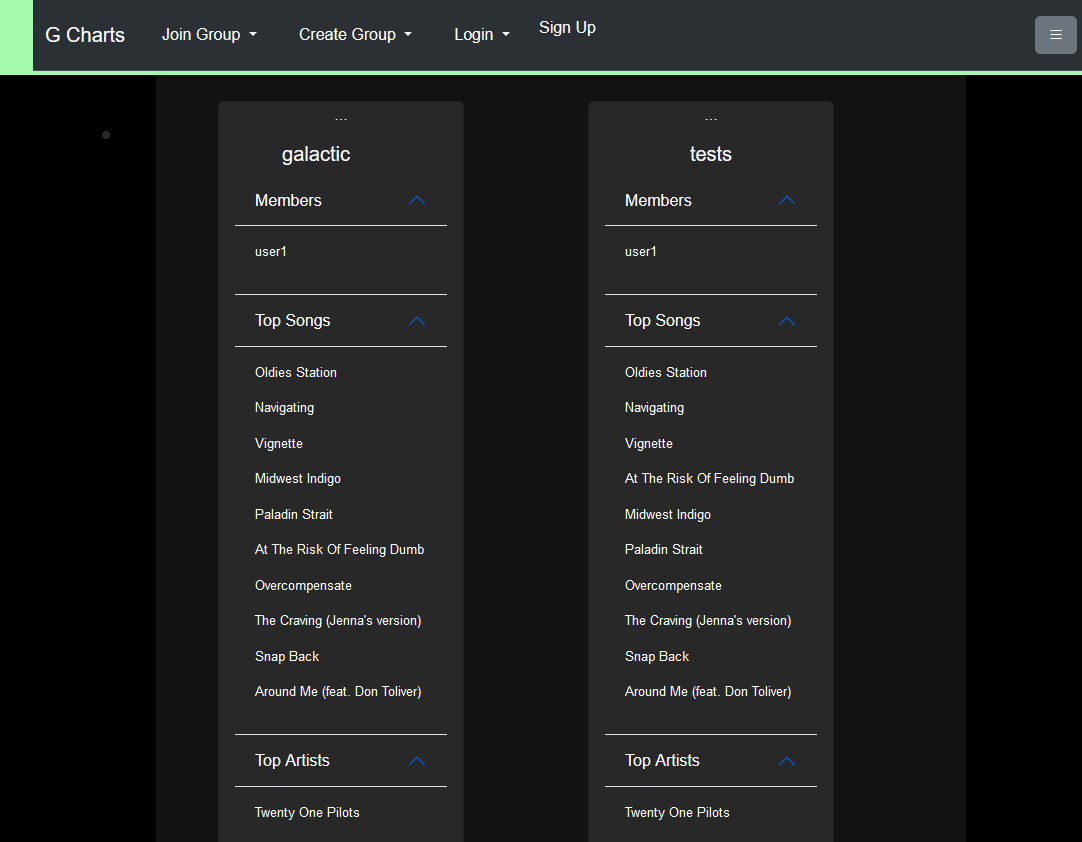This screenshot has width=1082, height=842.
Task: Select Paladin Strait in tests songs
Action: 664,550
